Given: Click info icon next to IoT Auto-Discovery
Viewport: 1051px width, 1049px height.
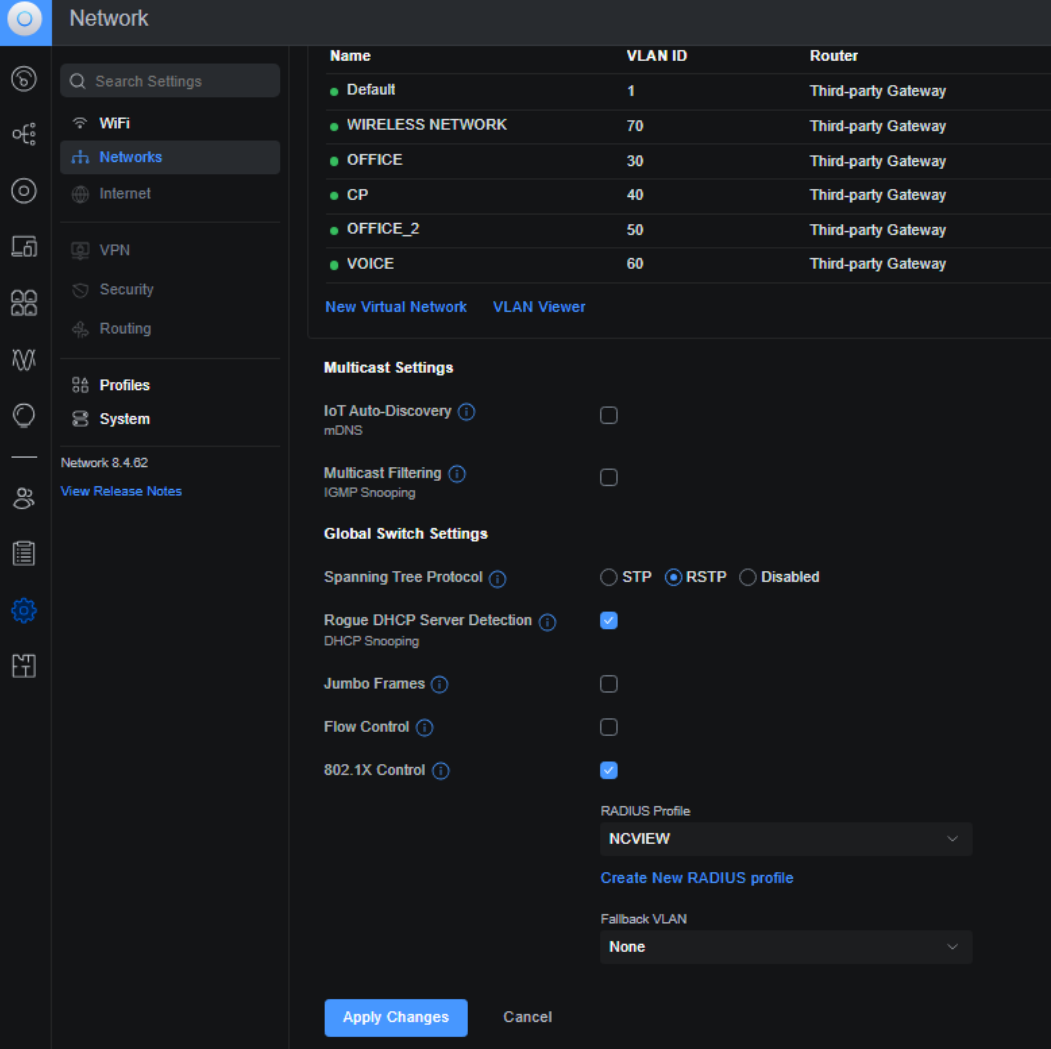Looking at the screenshot, I should (467, 412).
